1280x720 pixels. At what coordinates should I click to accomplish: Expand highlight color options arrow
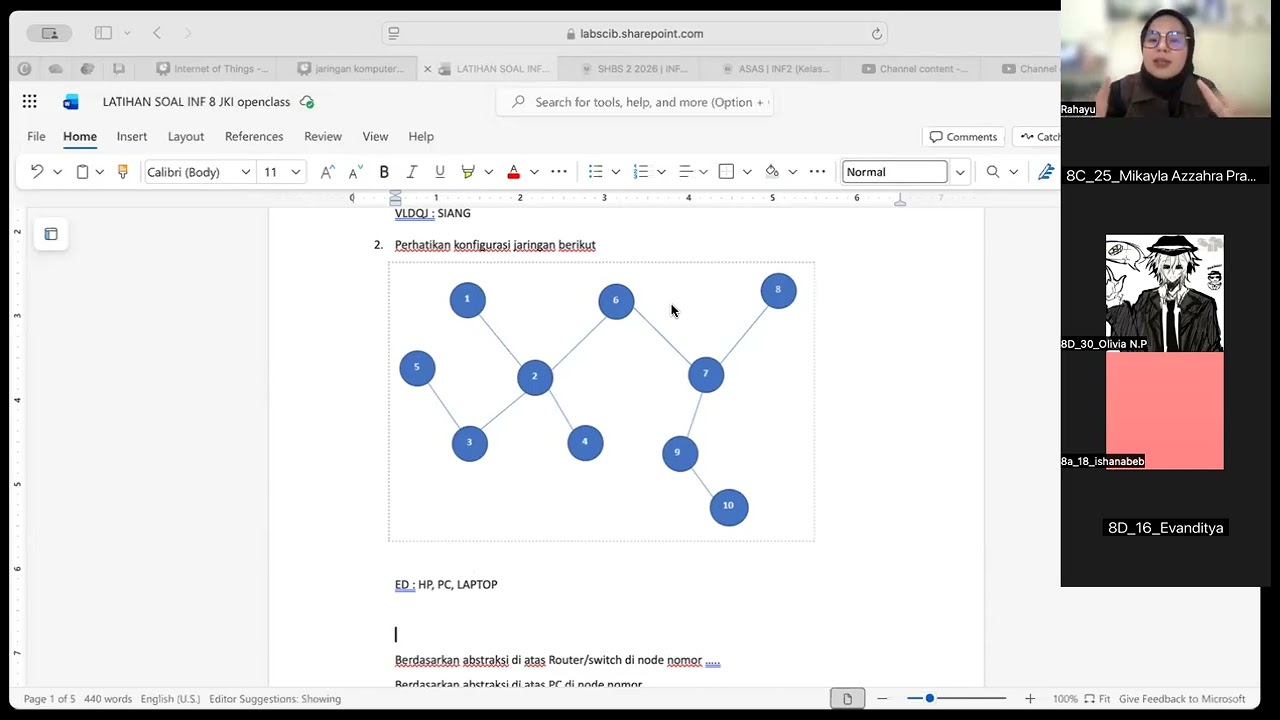point(488,172)
